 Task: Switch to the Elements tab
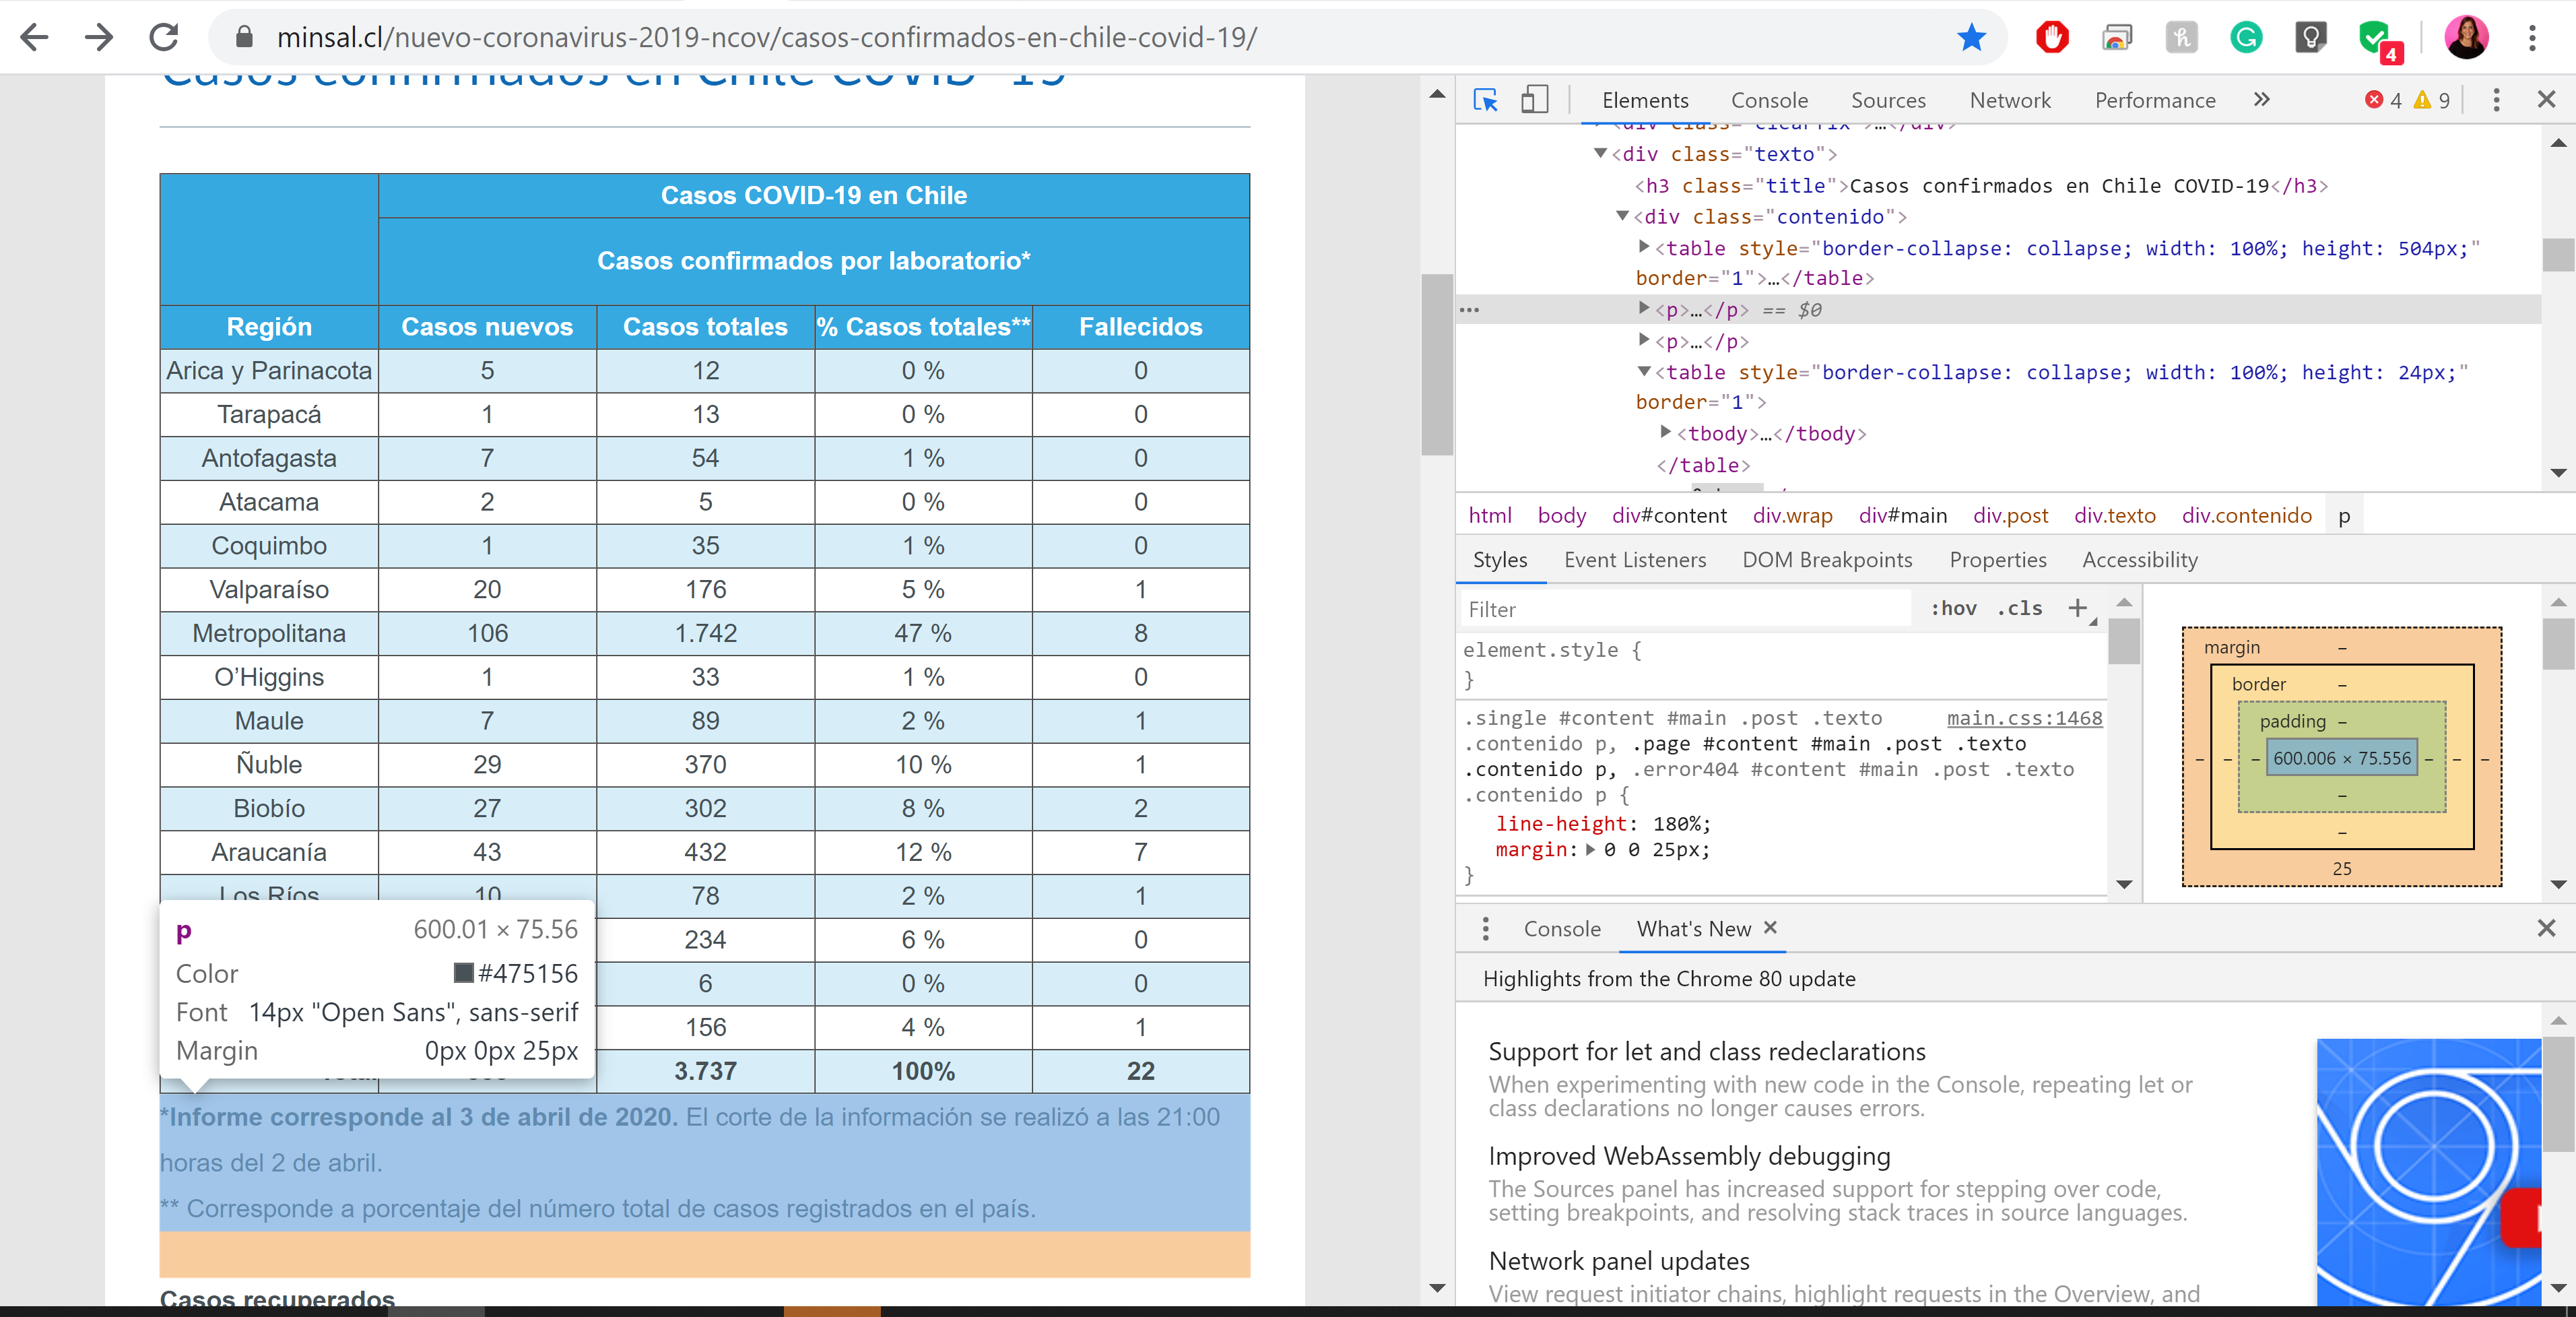pos(1644,100)
